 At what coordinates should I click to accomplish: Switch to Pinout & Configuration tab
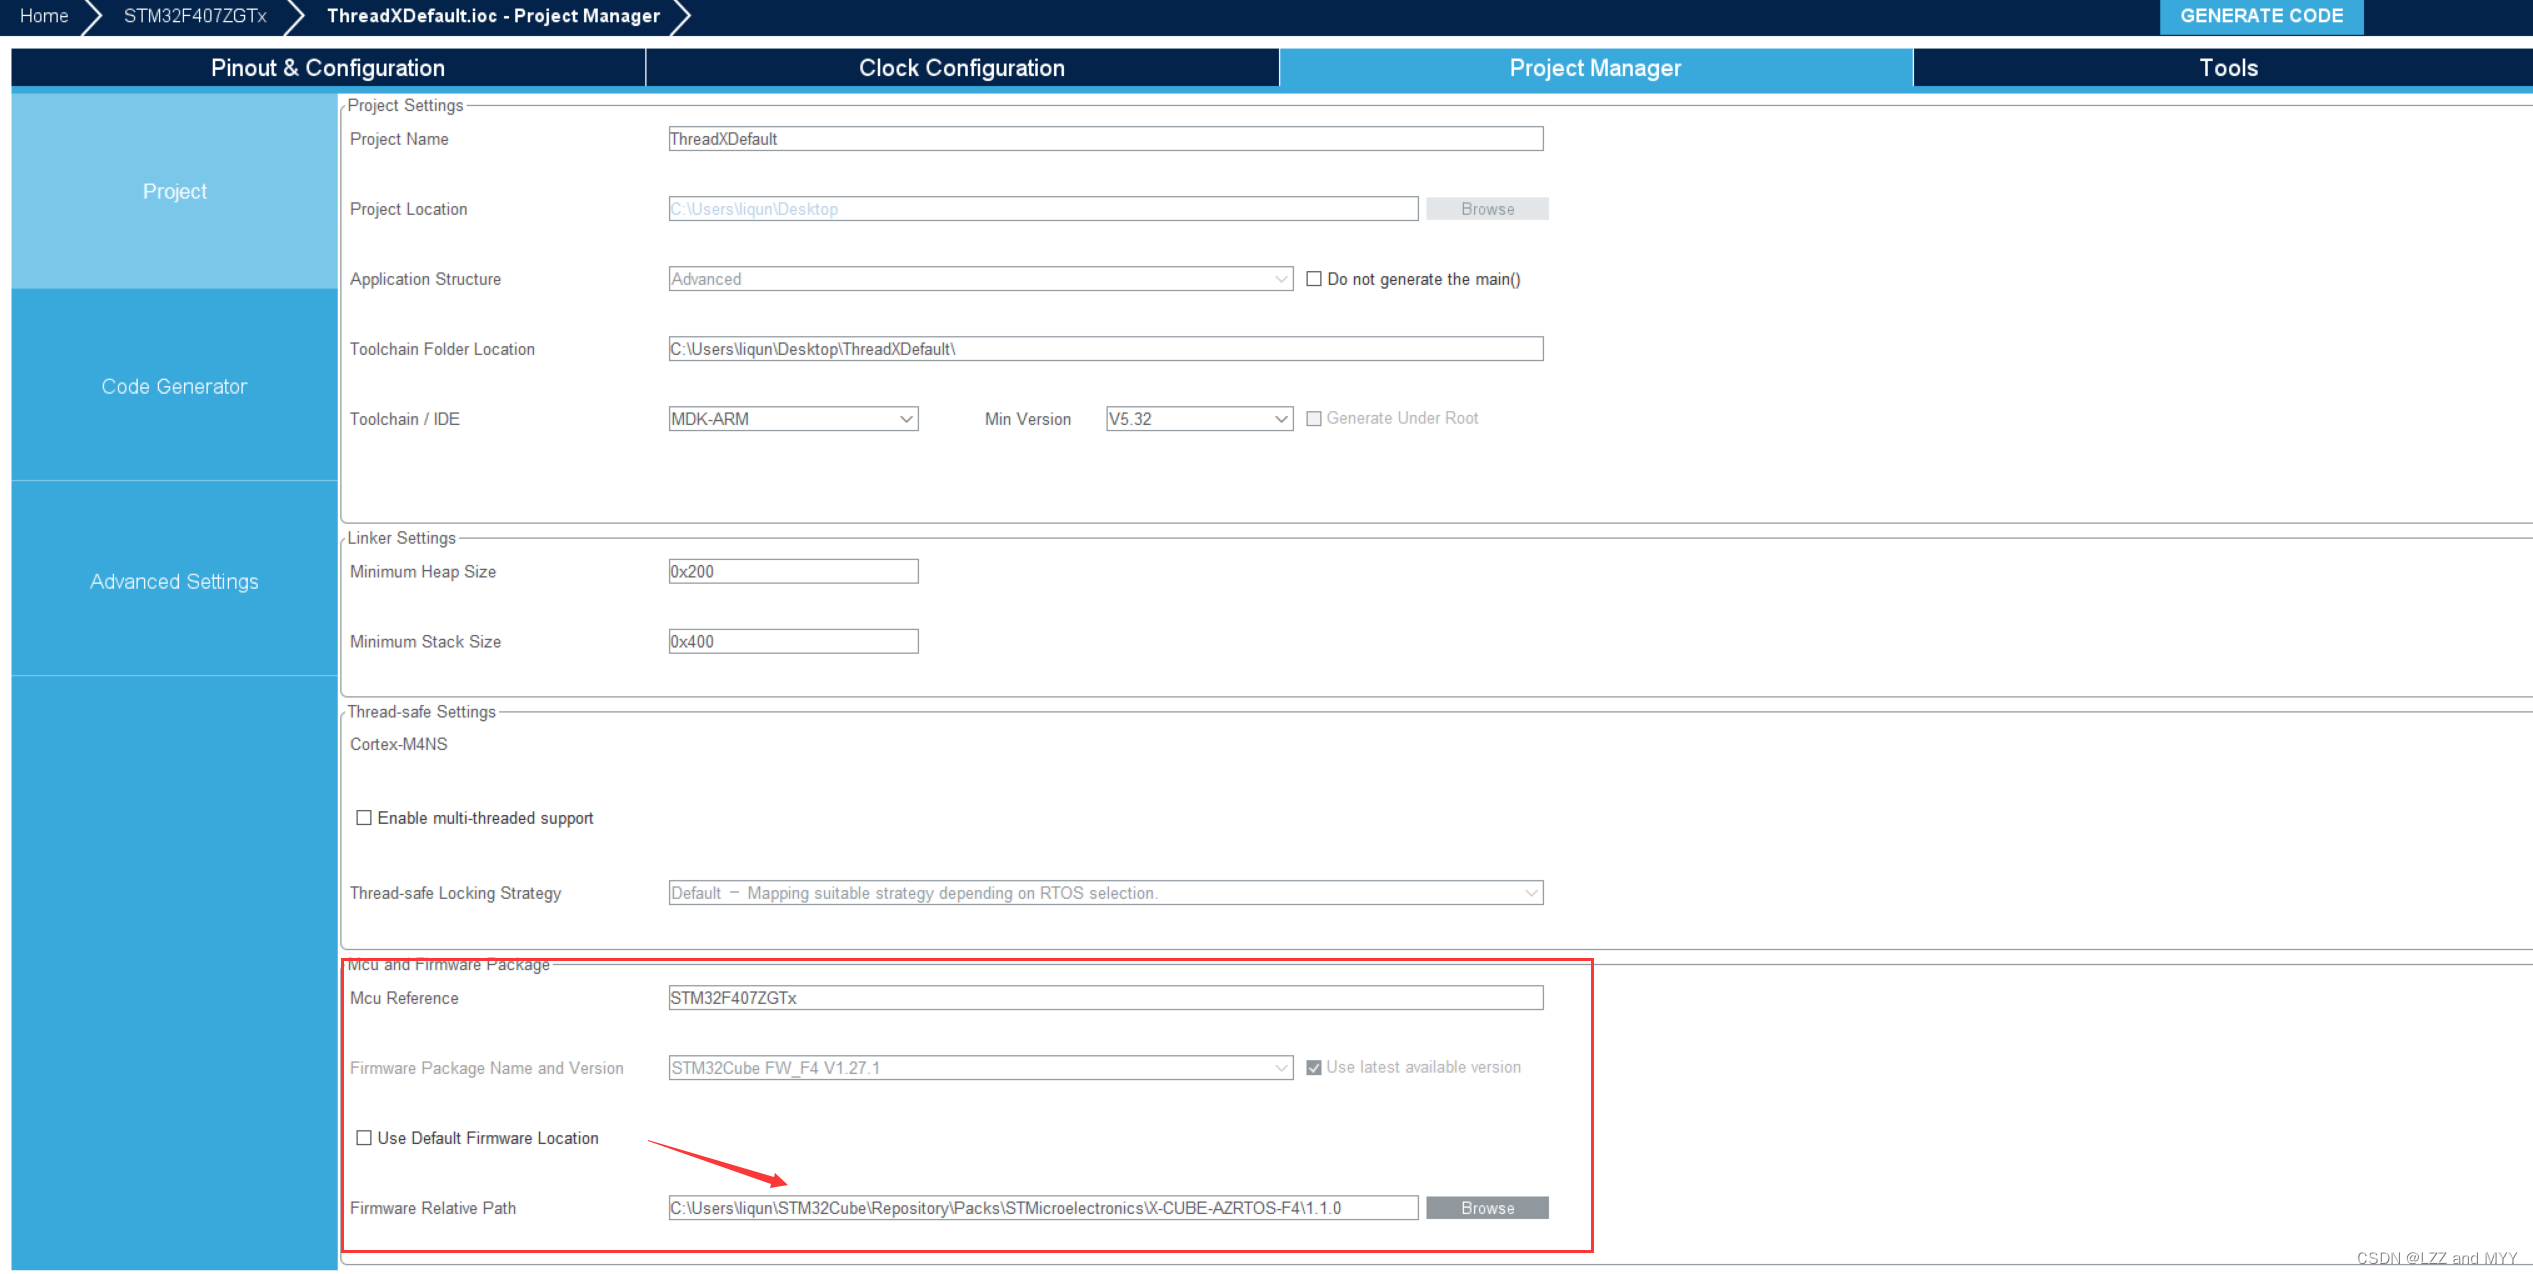328,68
